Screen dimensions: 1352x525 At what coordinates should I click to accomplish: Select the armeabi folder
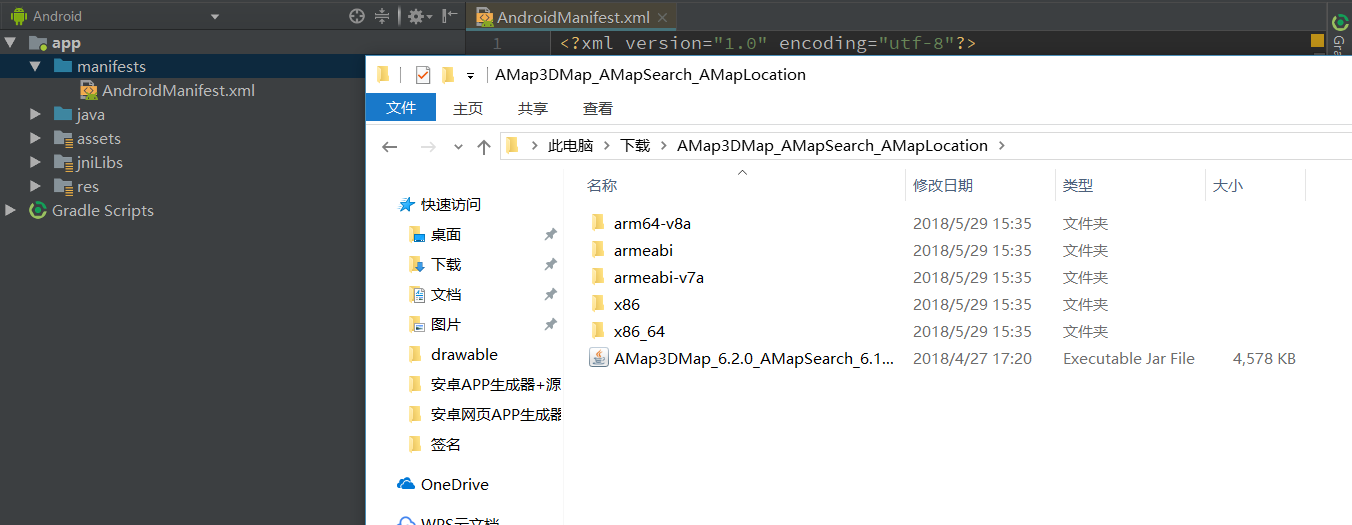(643, 250)
